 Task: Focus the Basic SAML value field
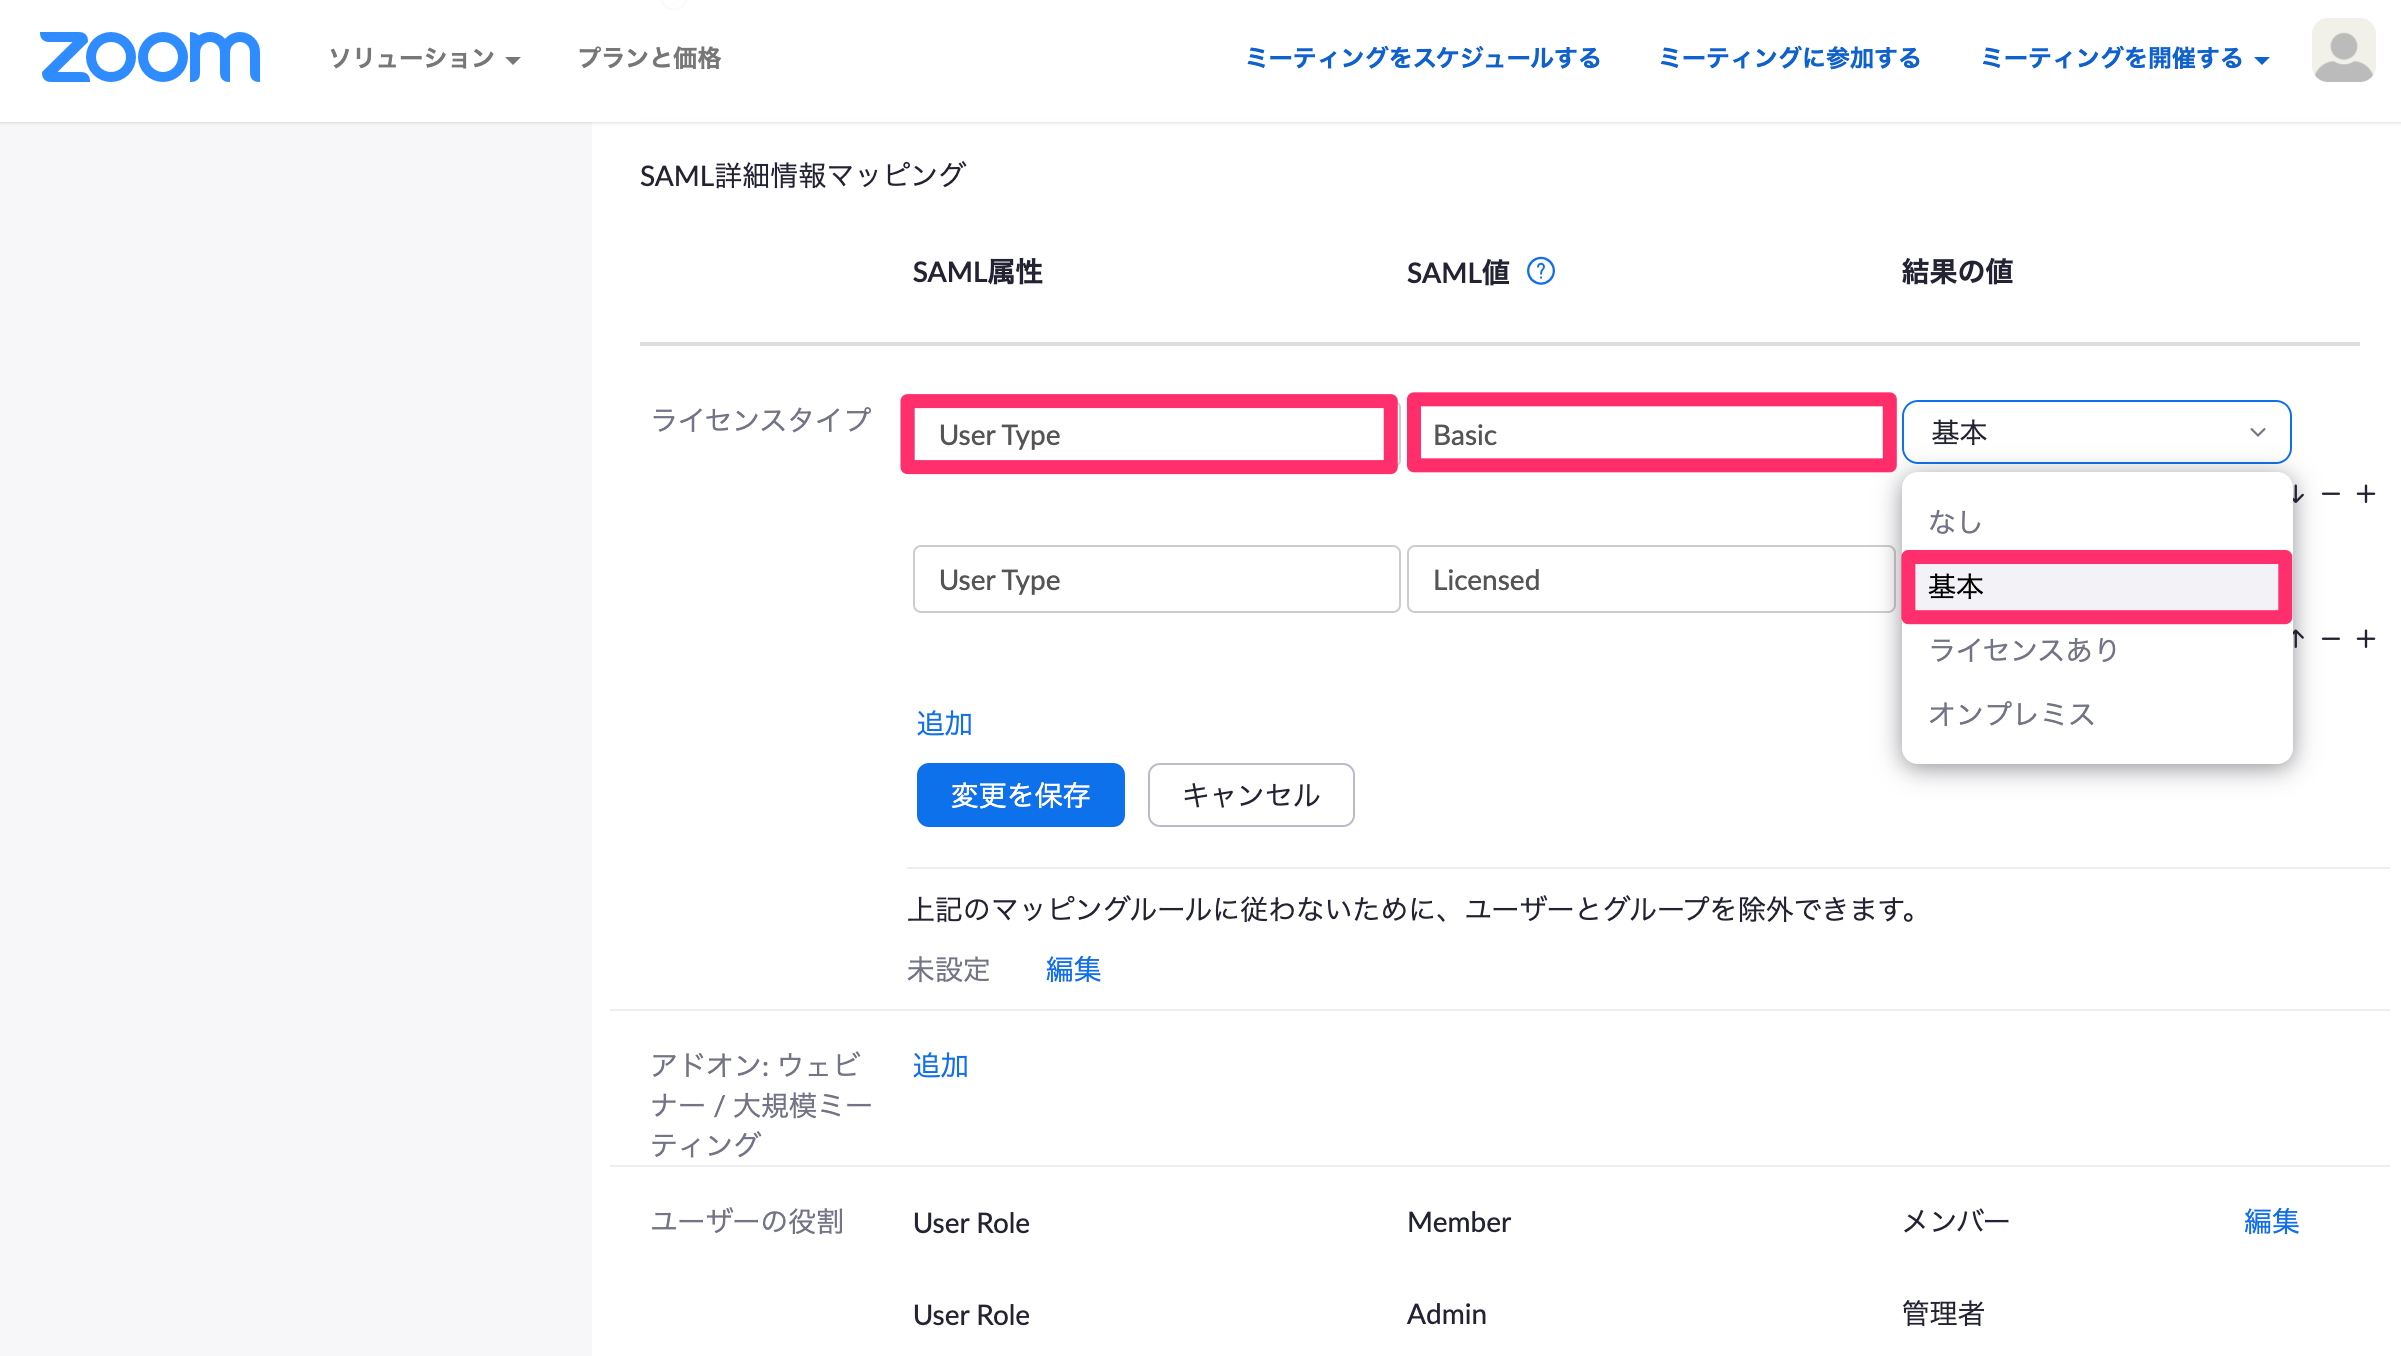click(1651, 434)
